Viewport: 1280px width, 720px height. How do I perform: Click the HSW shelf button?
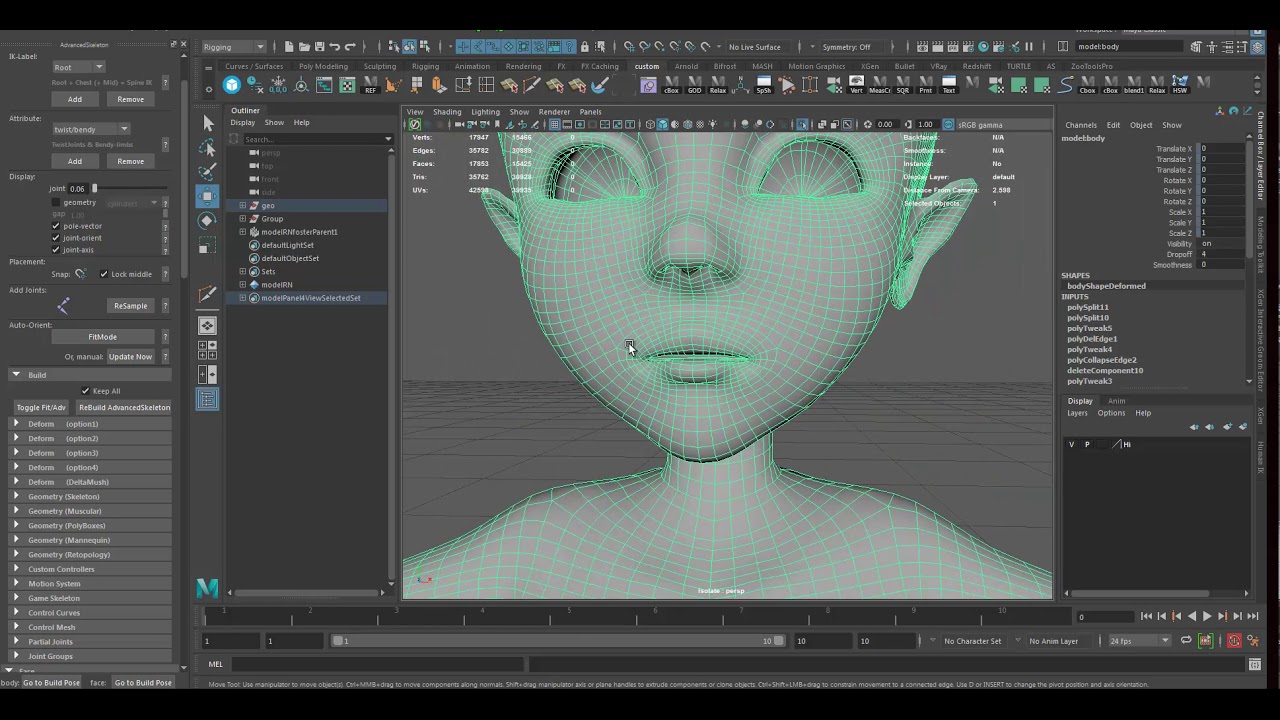(1180, 85)
